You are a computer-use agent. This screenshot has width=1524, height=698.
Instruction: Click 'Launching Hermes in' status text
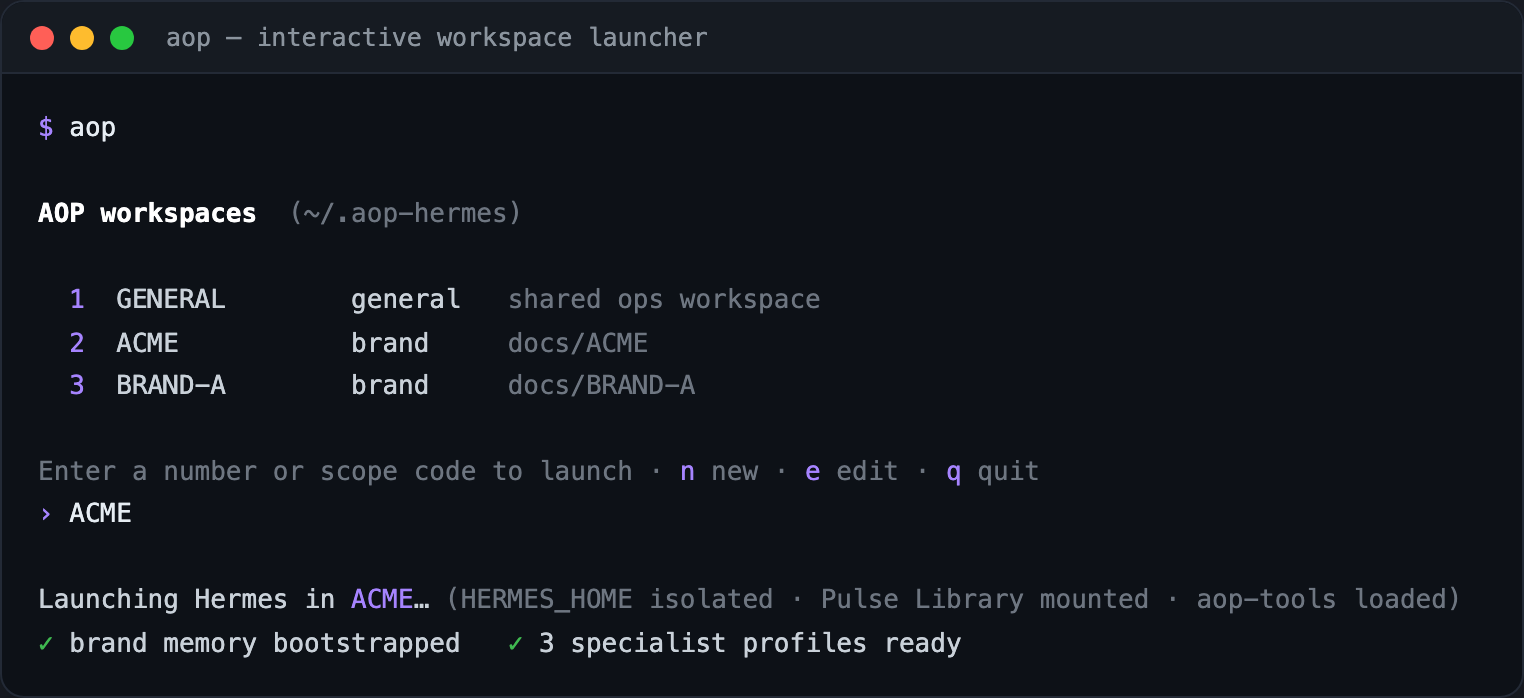click(186, 600)
